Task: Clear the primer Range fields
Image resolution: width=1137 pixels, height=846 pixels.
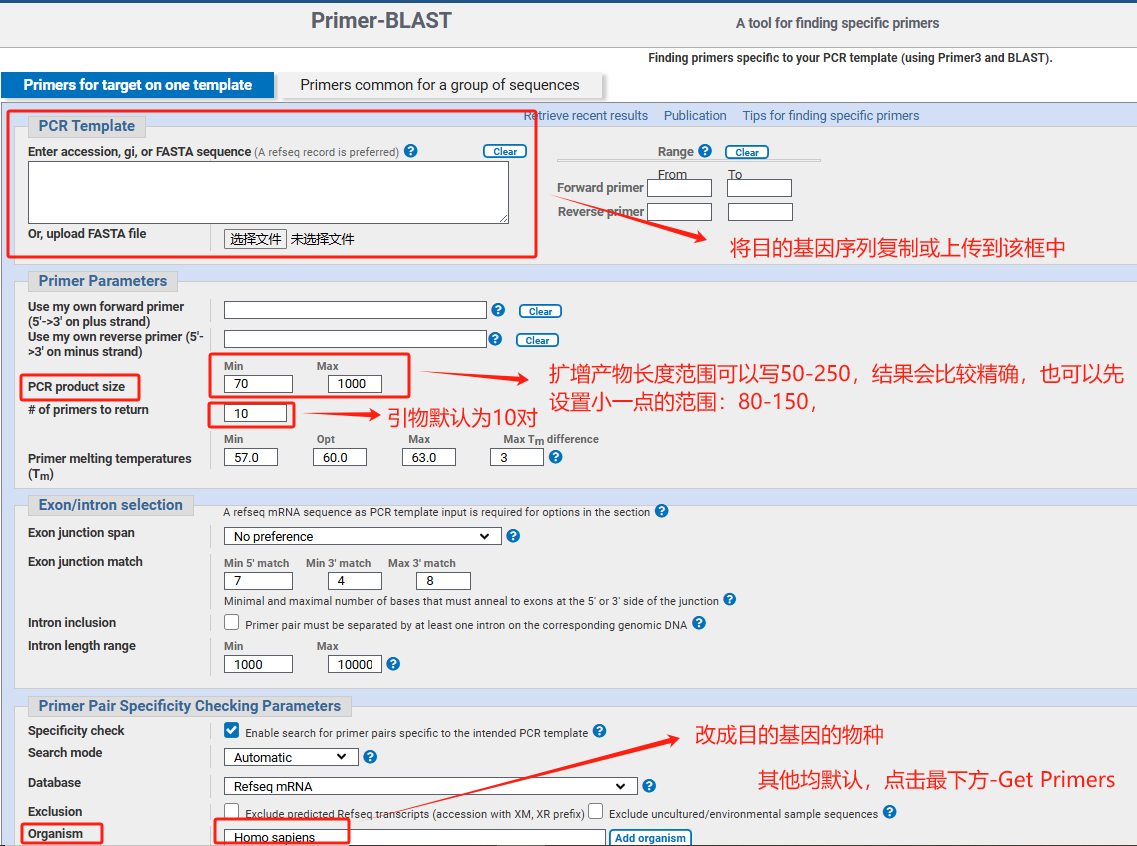Action: (x=747, y=152)
